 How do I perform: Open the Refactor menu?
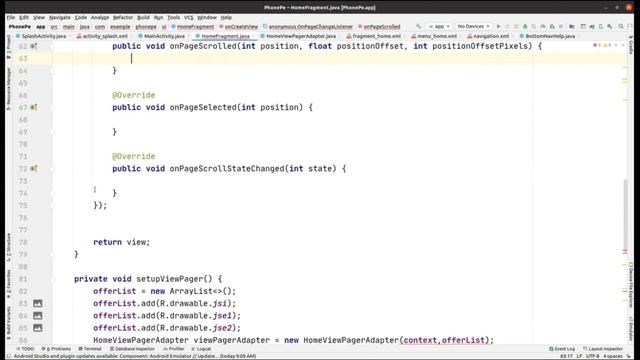point(123,18)
